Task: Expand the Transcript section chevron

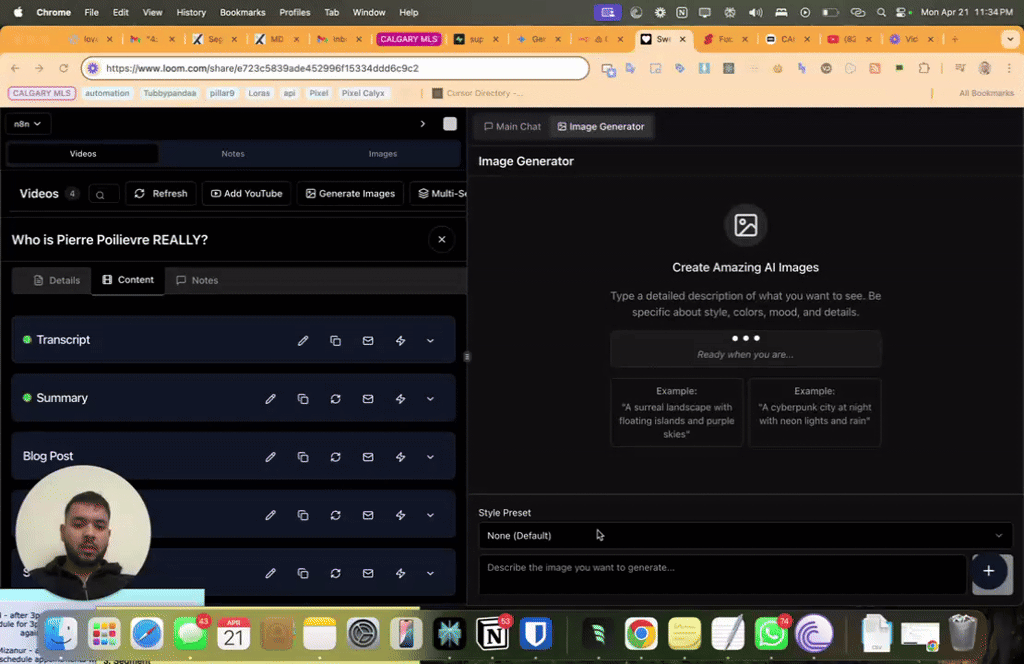Action: pos(430,341)
